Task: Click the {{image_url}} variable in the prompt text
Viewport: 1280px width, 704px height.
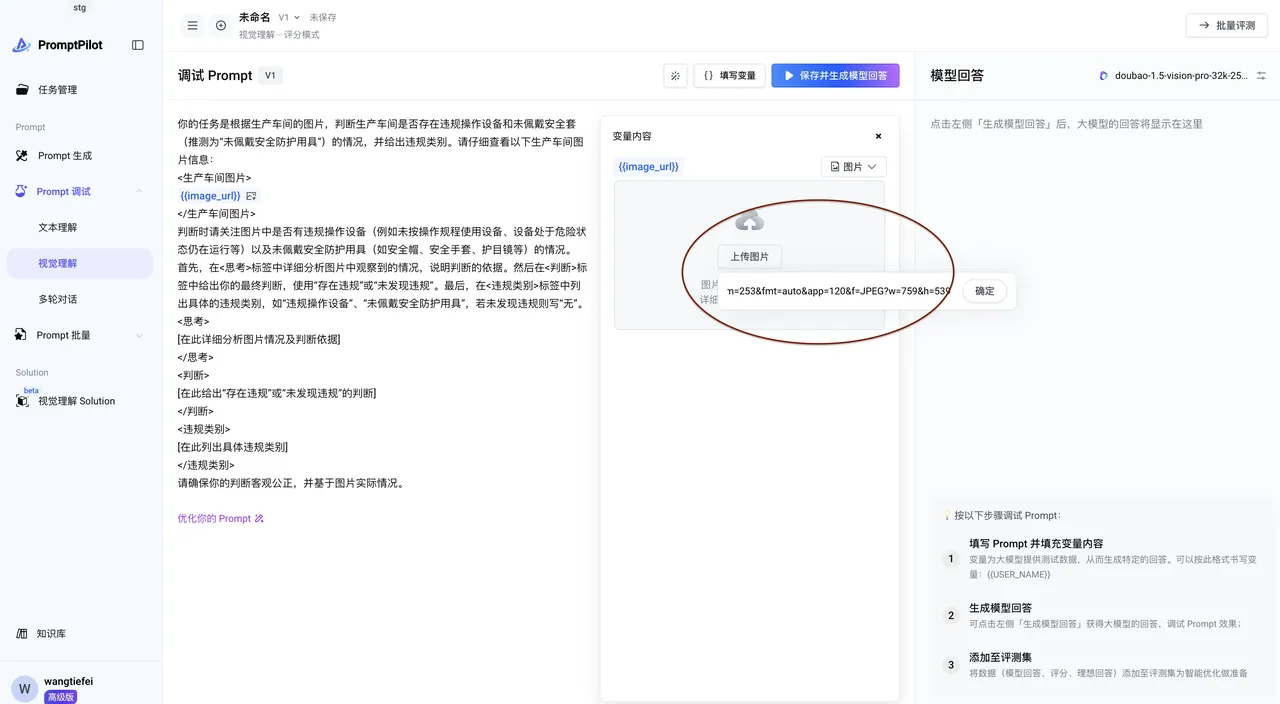Action: 210,196
